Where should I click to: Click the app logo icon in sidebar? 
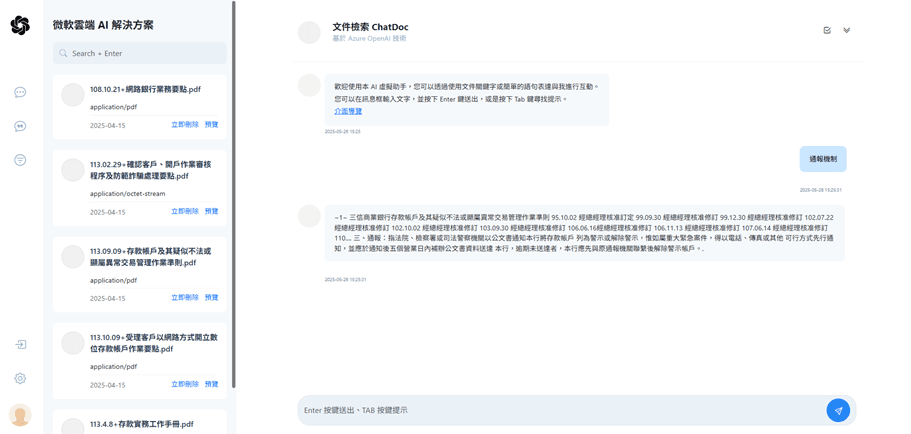click(x=20, y=25)
